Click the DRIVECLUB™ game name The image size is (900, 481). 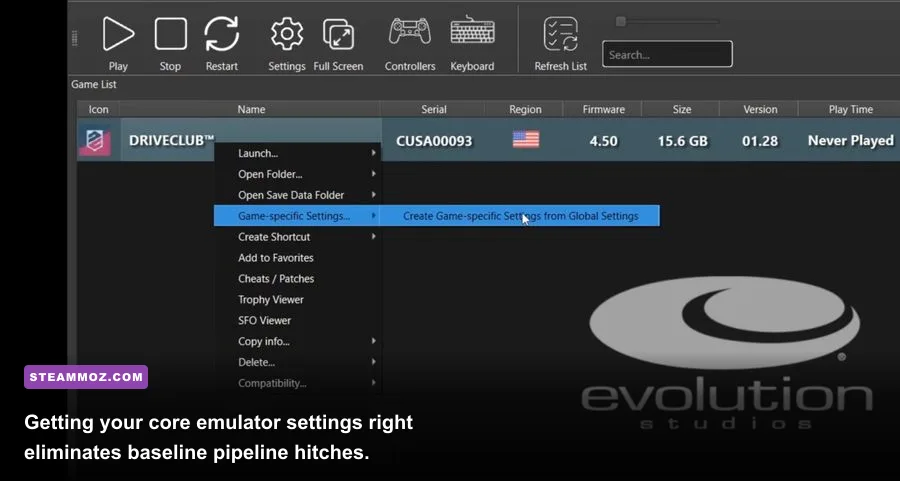172,141
